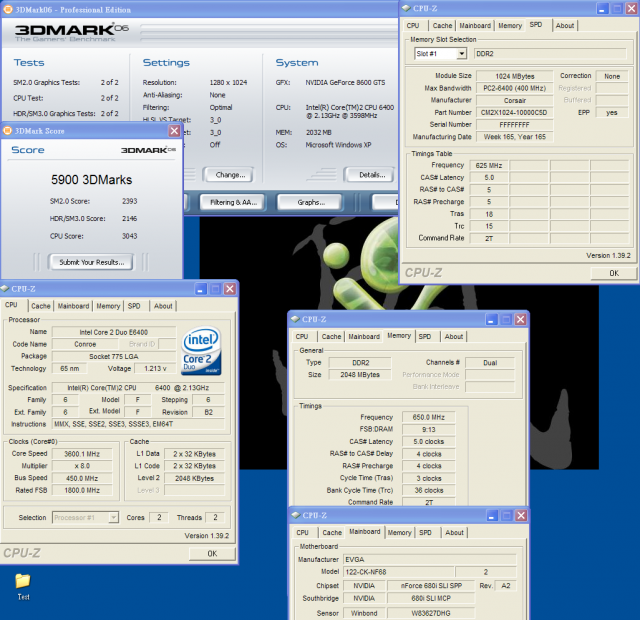640x620 pixels.
Task: Click the NVIDIA GeForce 8600 GTS text
Action: tap(345, 82)
